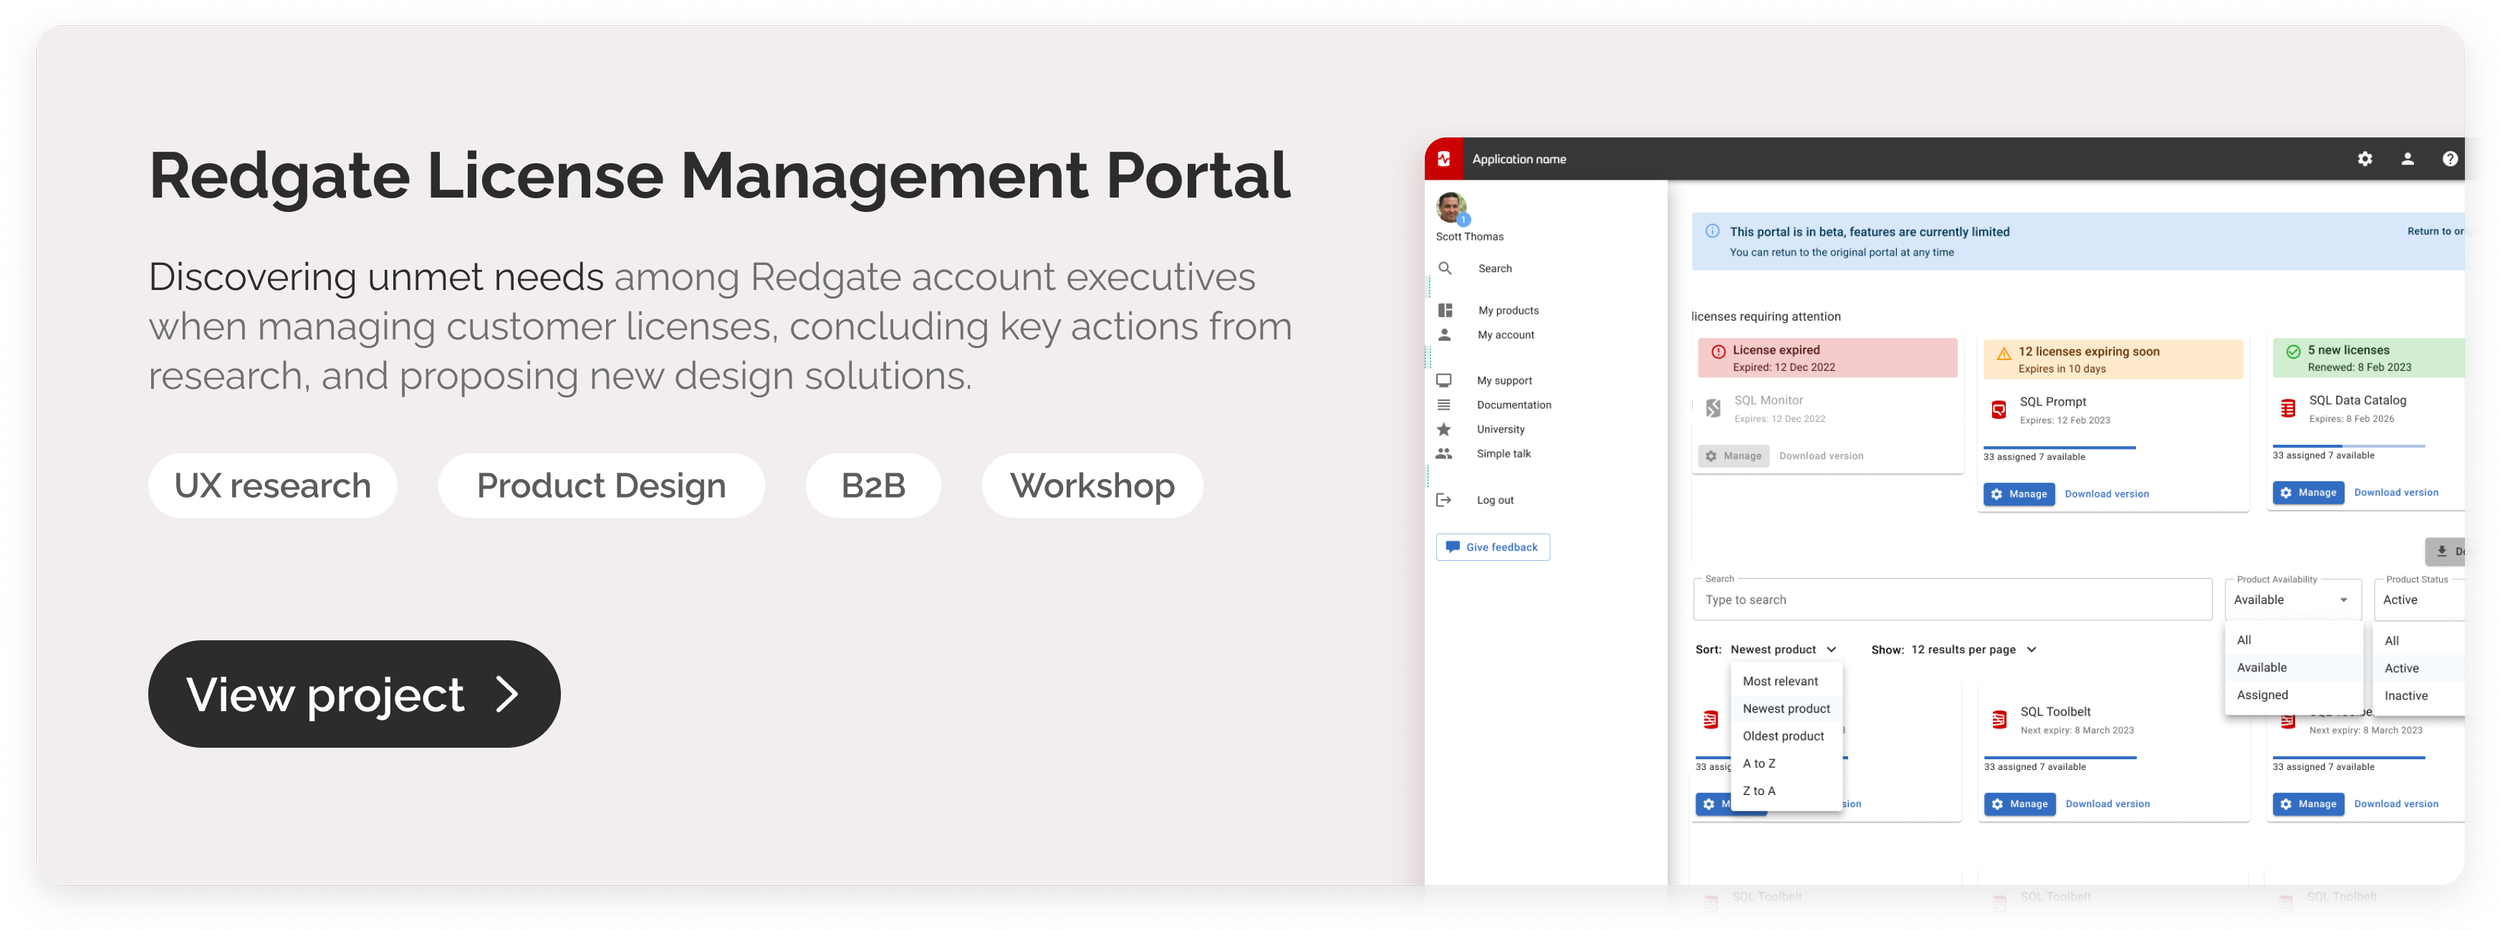Open University in sidebar
Viewport: 2500px width, 931px height.
1500,429
